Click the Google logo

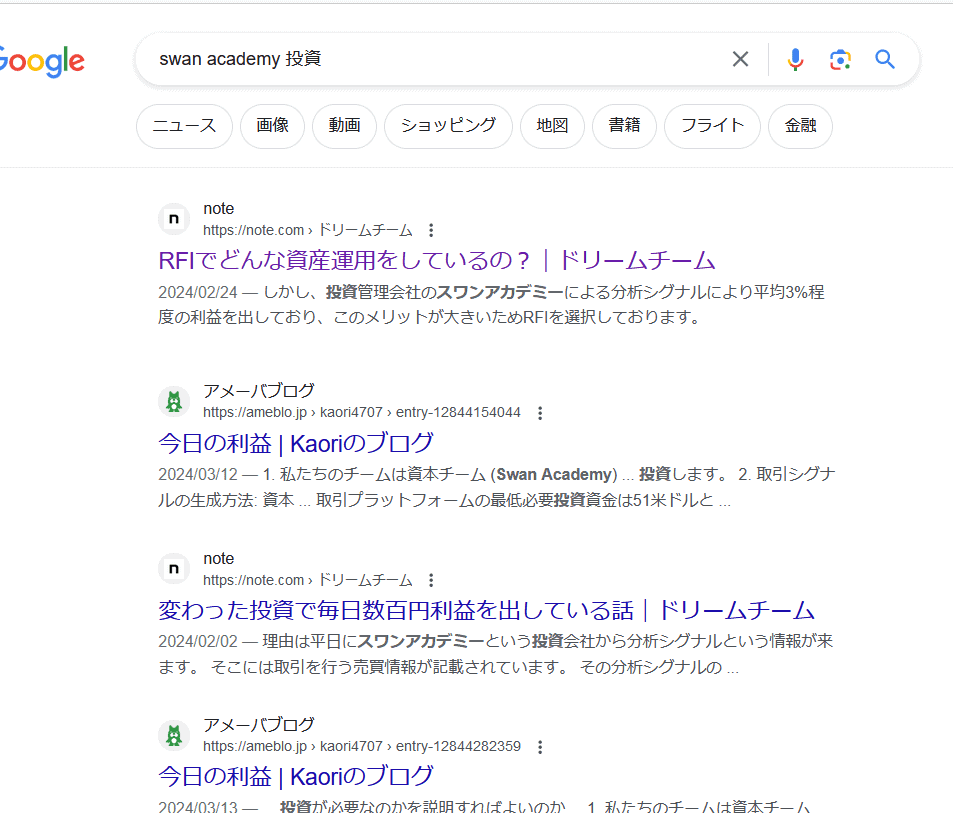pyautogui.click(x=41, y=61)
